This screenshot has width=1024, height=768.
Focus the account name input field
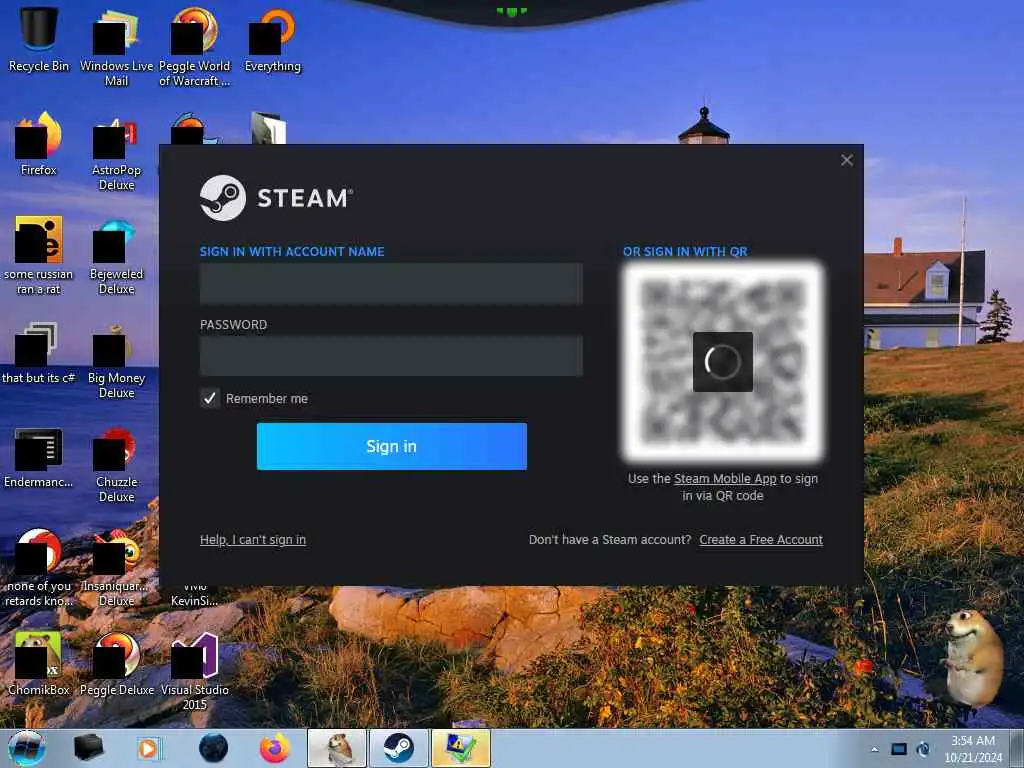tap(391, 284)
